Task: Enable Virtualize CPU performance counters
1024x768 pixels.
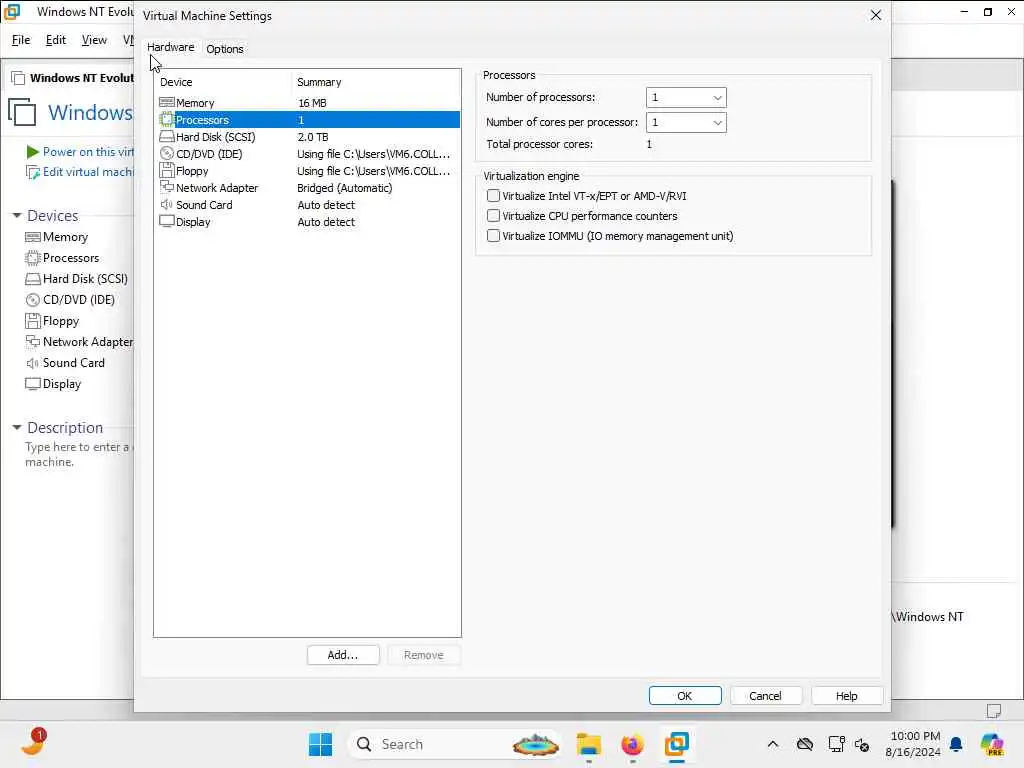Action: pos(494,216)
